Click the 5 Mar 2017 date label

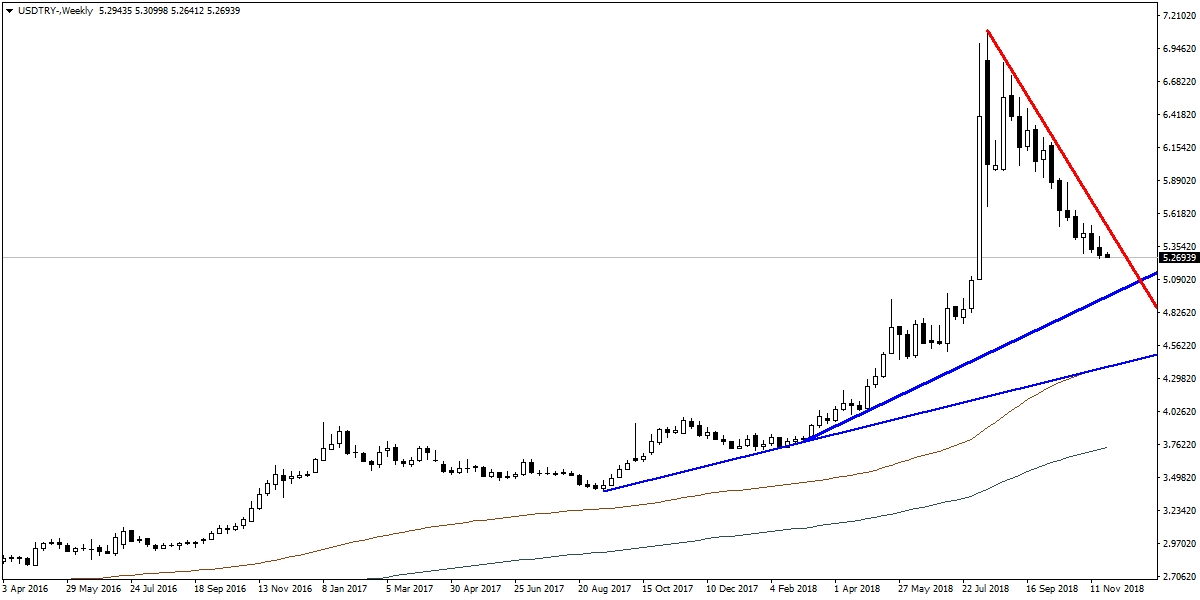pyautogui.click(x=411, y=591)
